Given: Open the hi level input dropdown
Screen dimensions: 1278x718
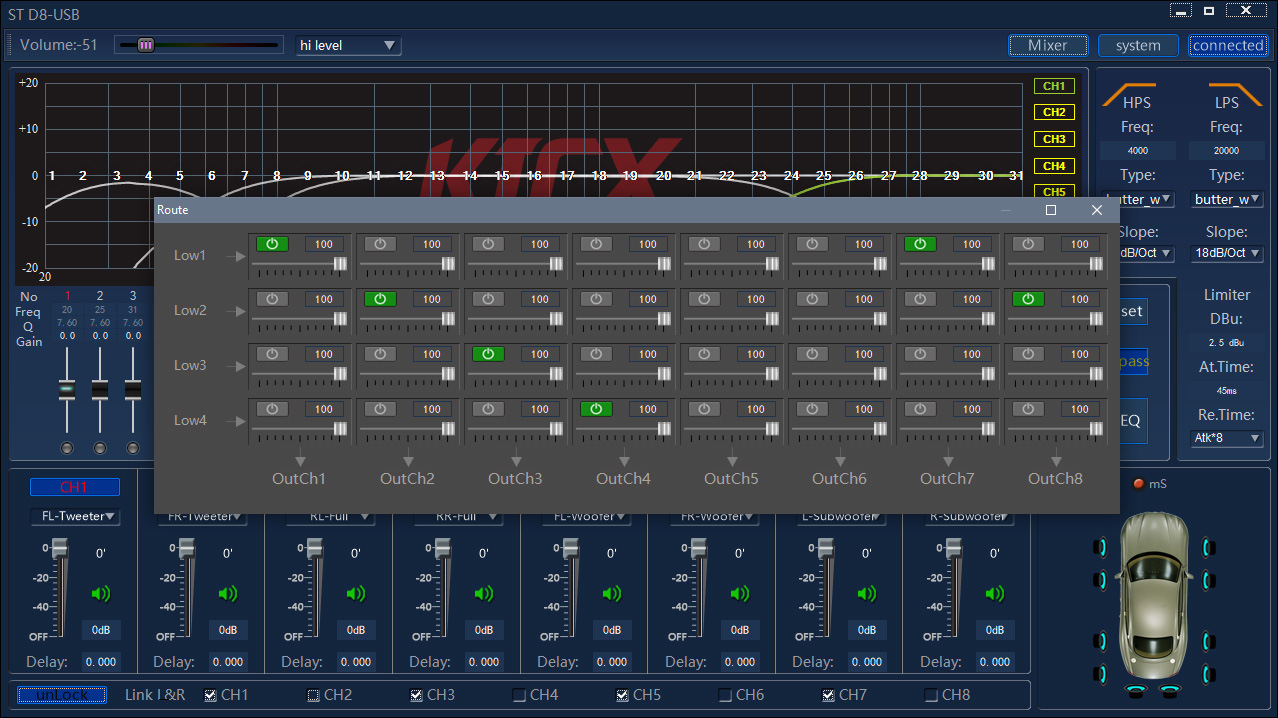Looking at the screenshot, I should [x=348, y=45].
